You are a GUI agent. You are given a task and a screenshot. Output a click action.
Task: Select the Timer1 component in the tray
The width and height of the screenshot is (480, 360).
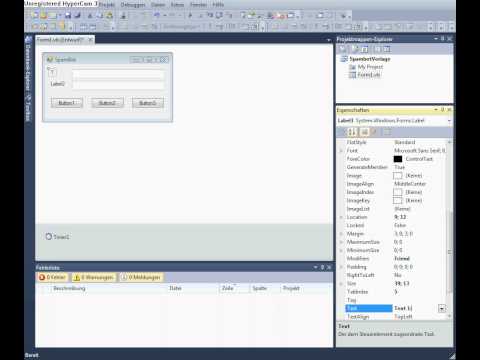(57, 237)
